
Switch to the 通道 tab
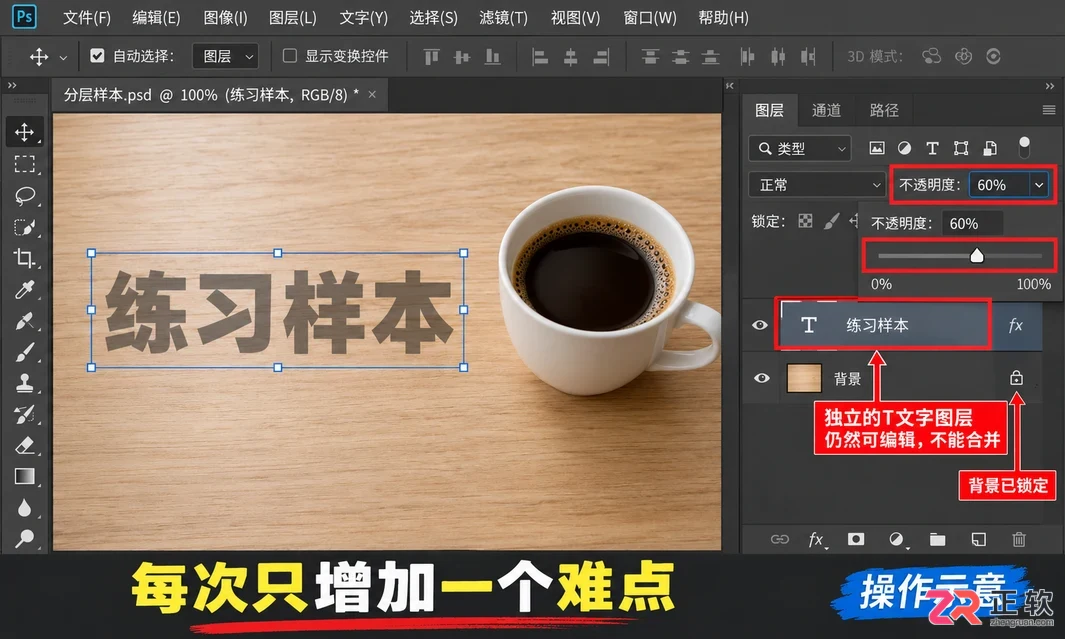pos(826,110)
